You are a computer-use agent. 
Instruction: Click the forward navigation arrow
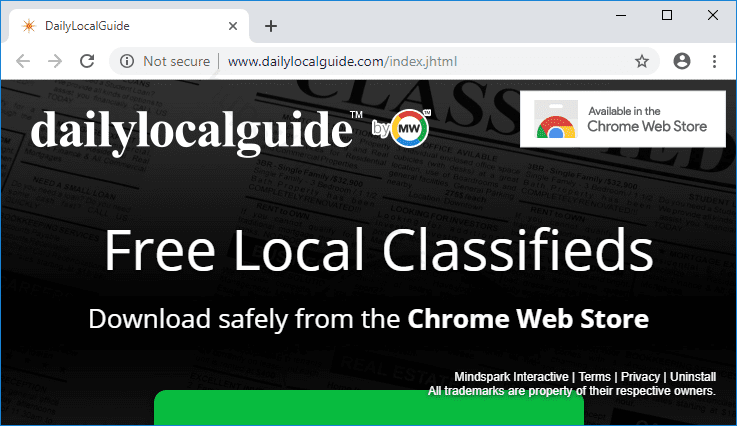(55, 61)
